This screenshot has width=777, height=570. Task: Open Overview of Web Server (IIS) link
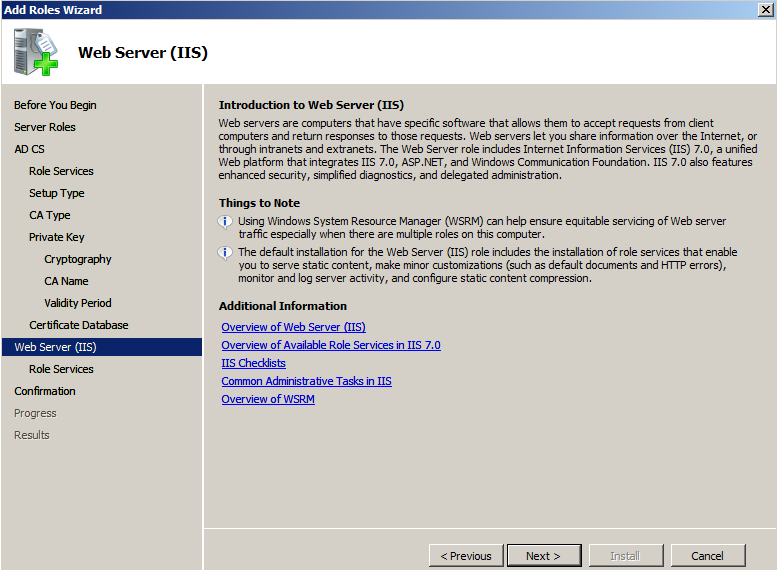293,327
